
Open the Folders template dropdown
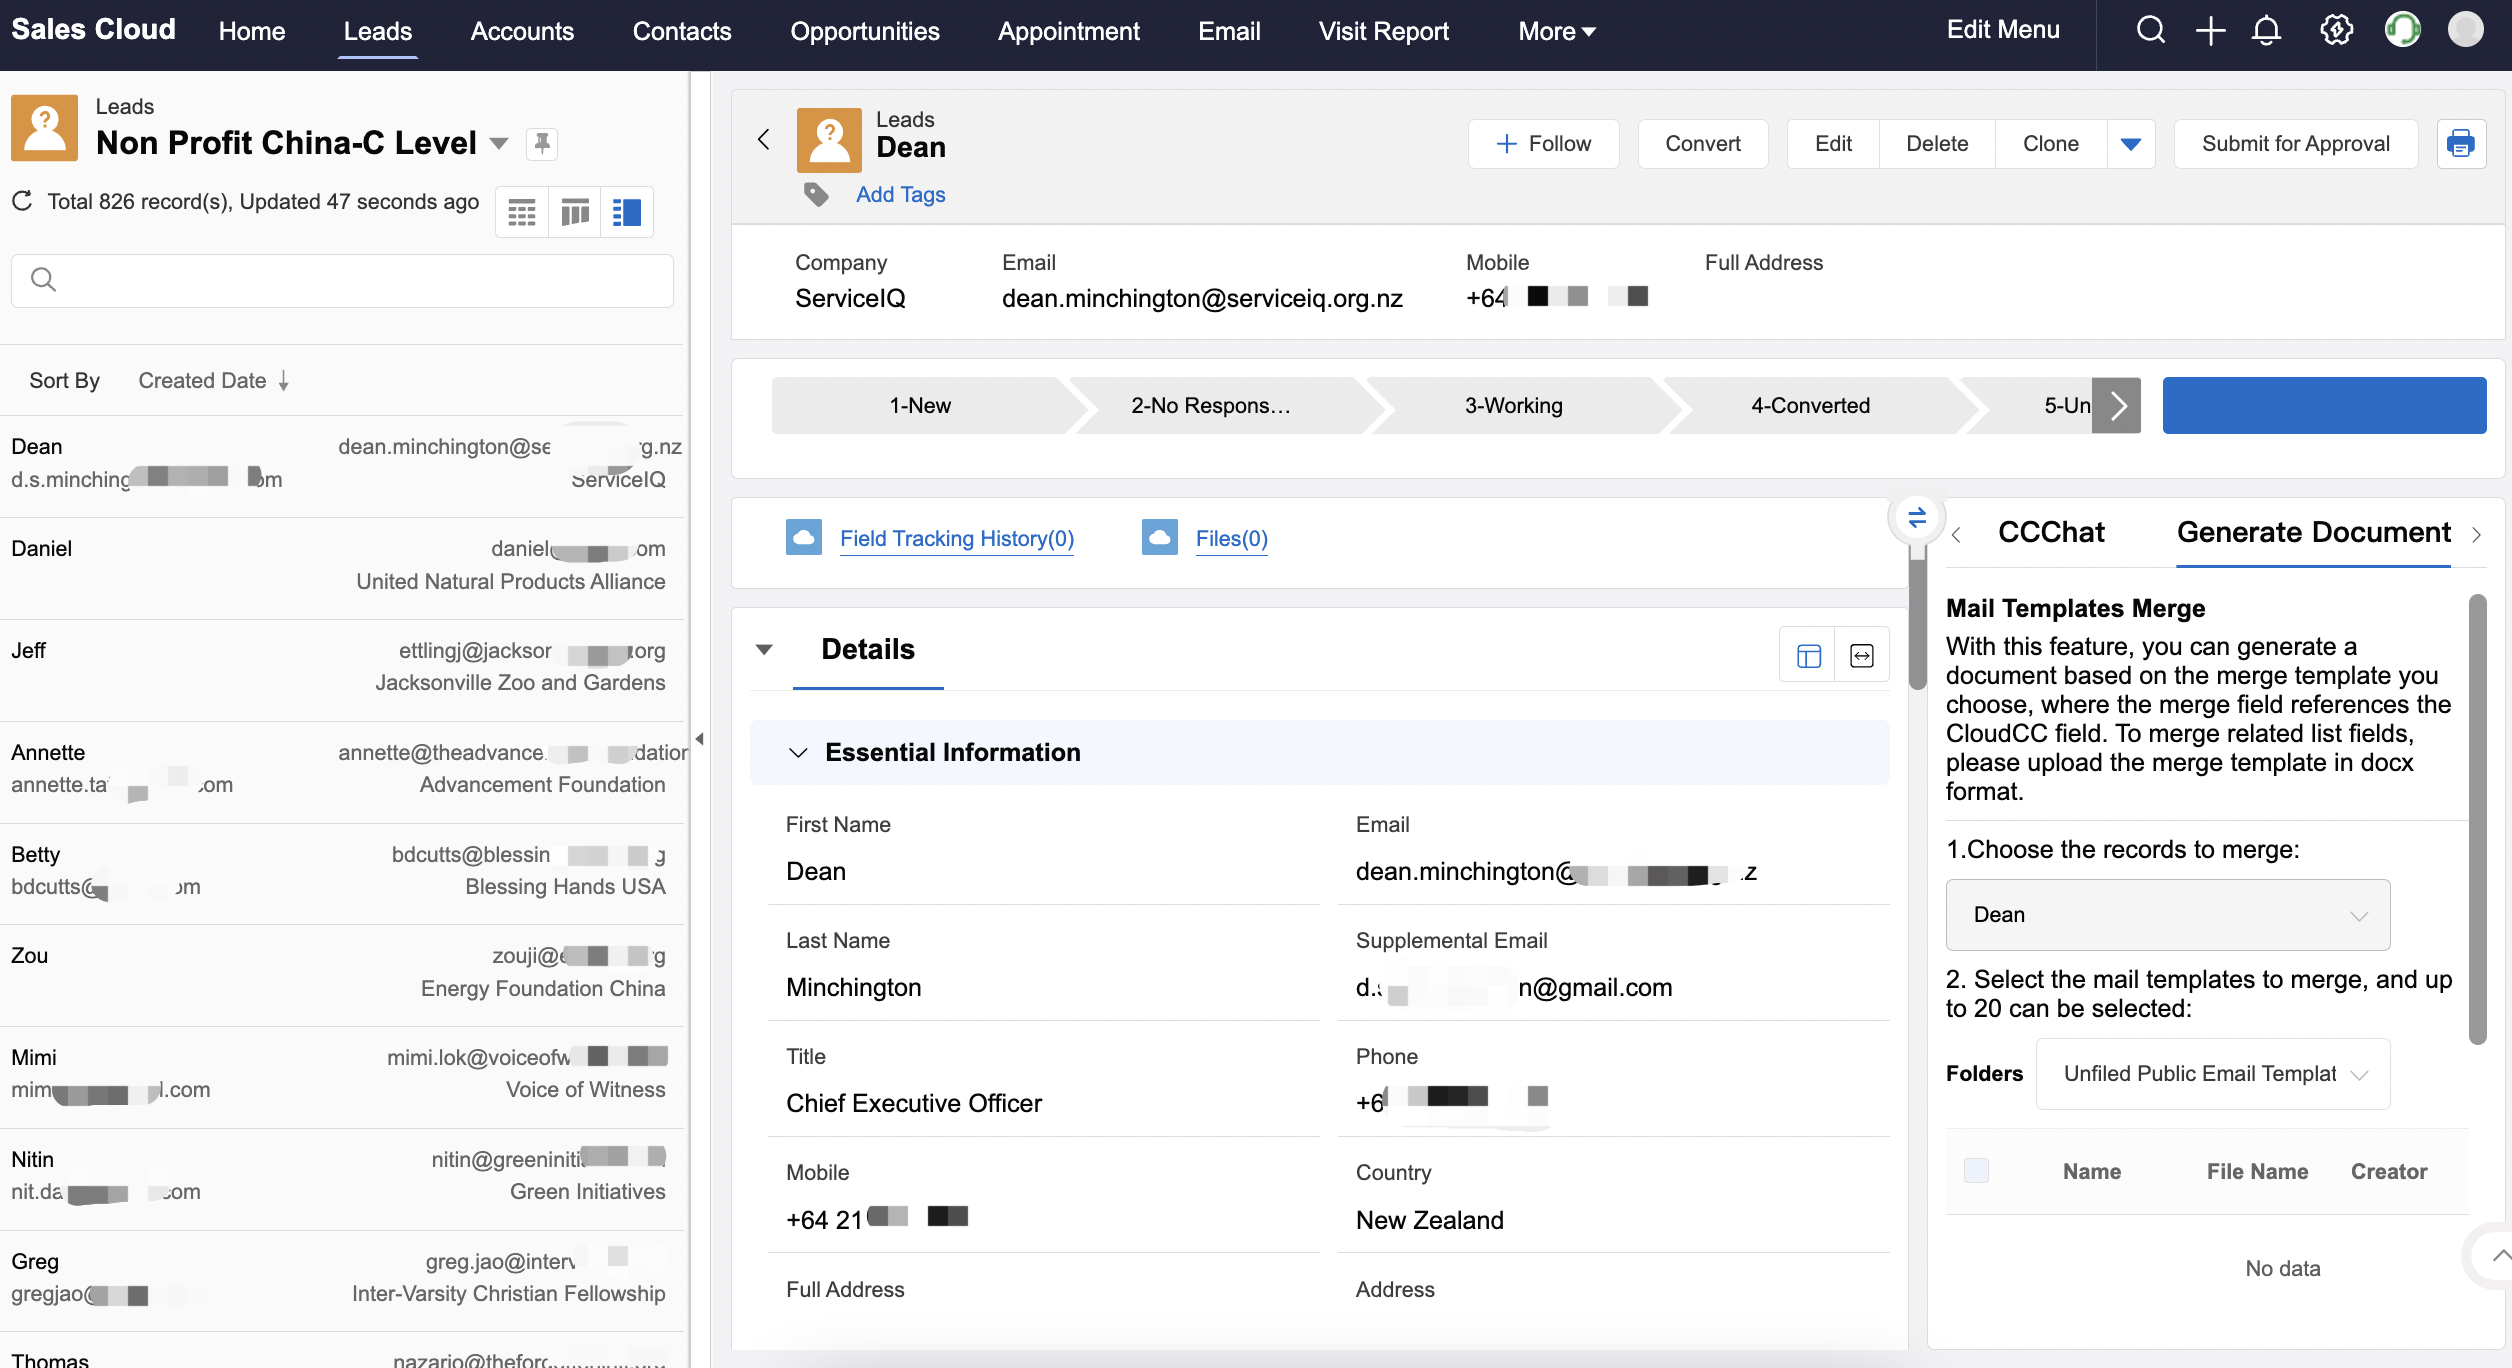coord(2212,1074)
